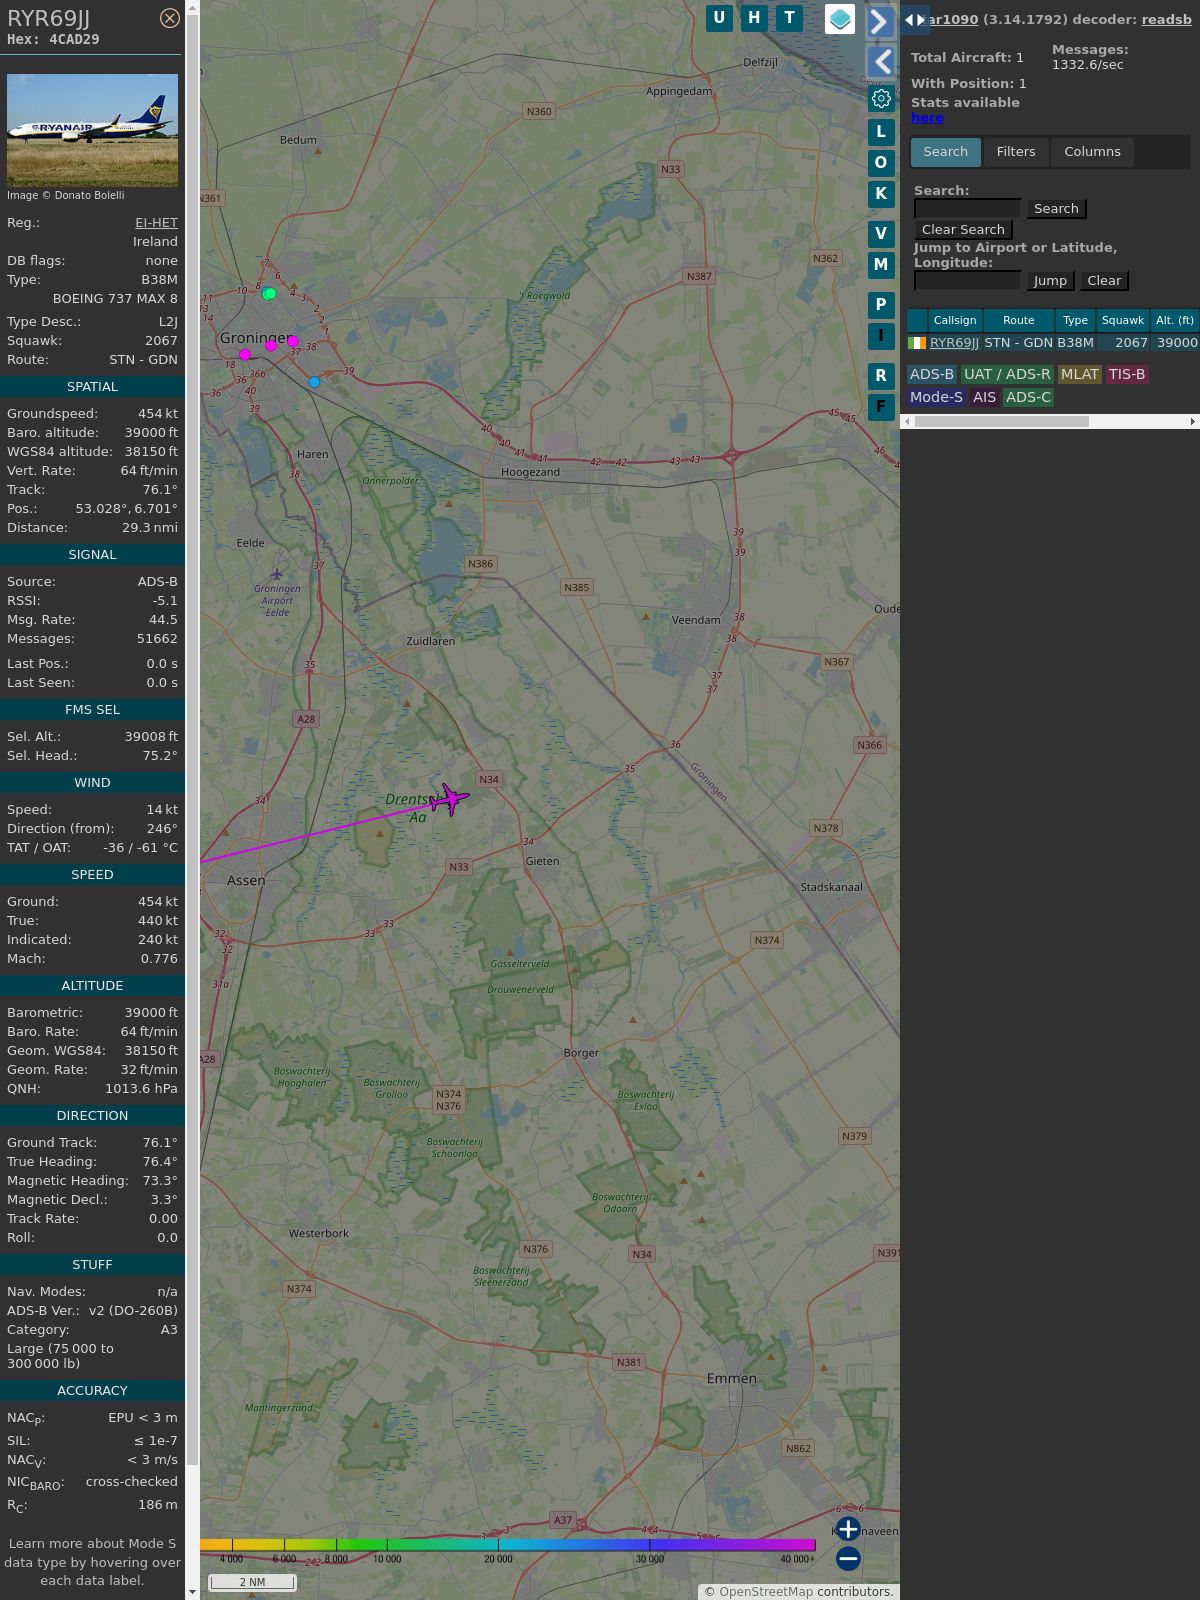1200x1600 pixels.
Task: Click the right arrow sidebar expand button
Action: point(880,22)
